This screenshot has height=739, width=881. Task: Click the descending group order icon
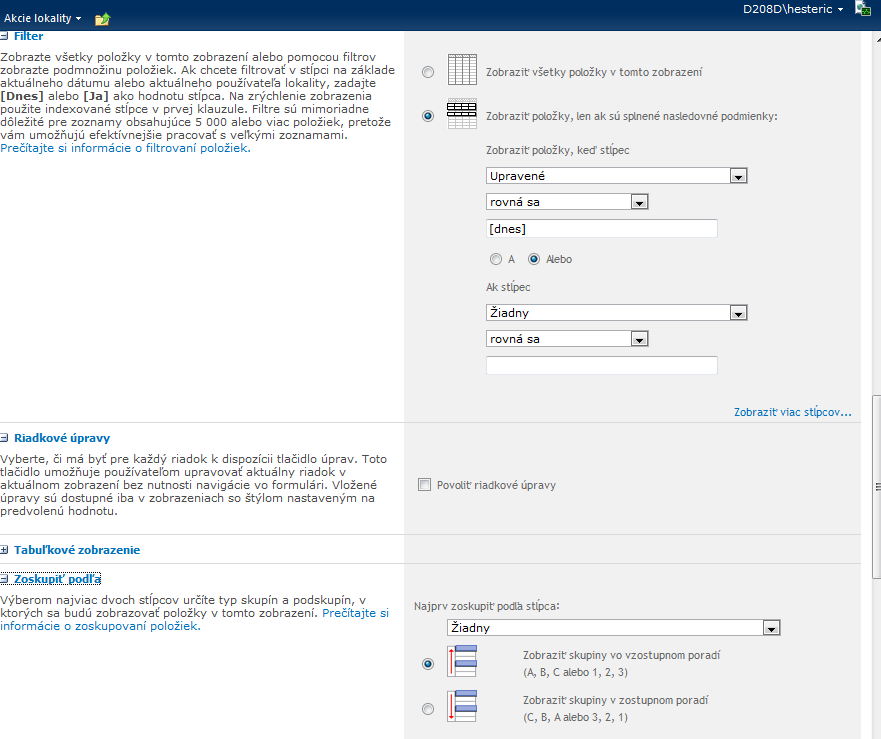click(462, 706)
